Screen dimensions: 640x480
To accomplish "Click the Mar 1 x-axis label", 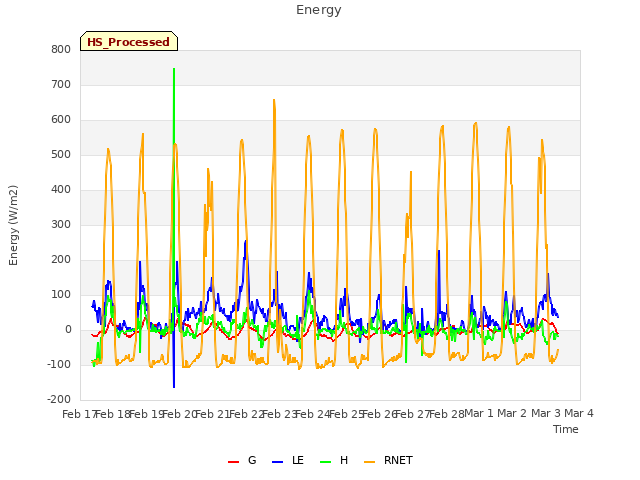I will pos(479,413).
